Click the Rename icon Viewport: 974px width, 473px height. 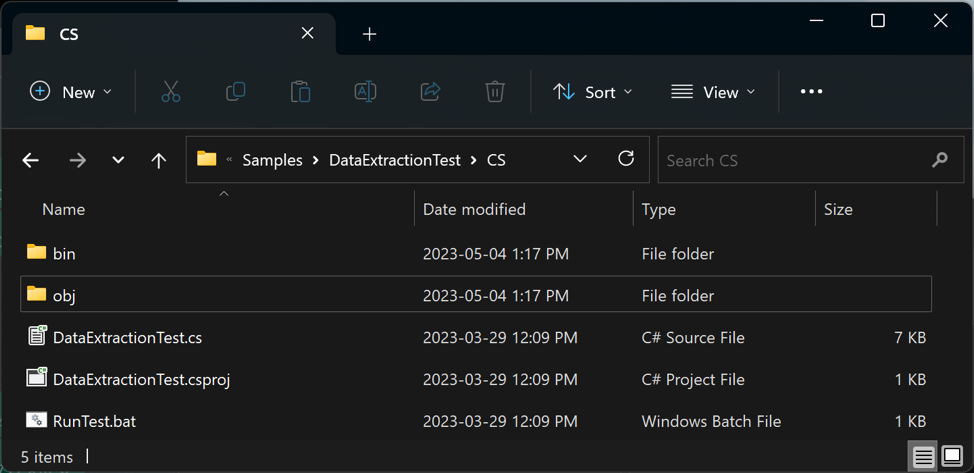coord(365,92)
